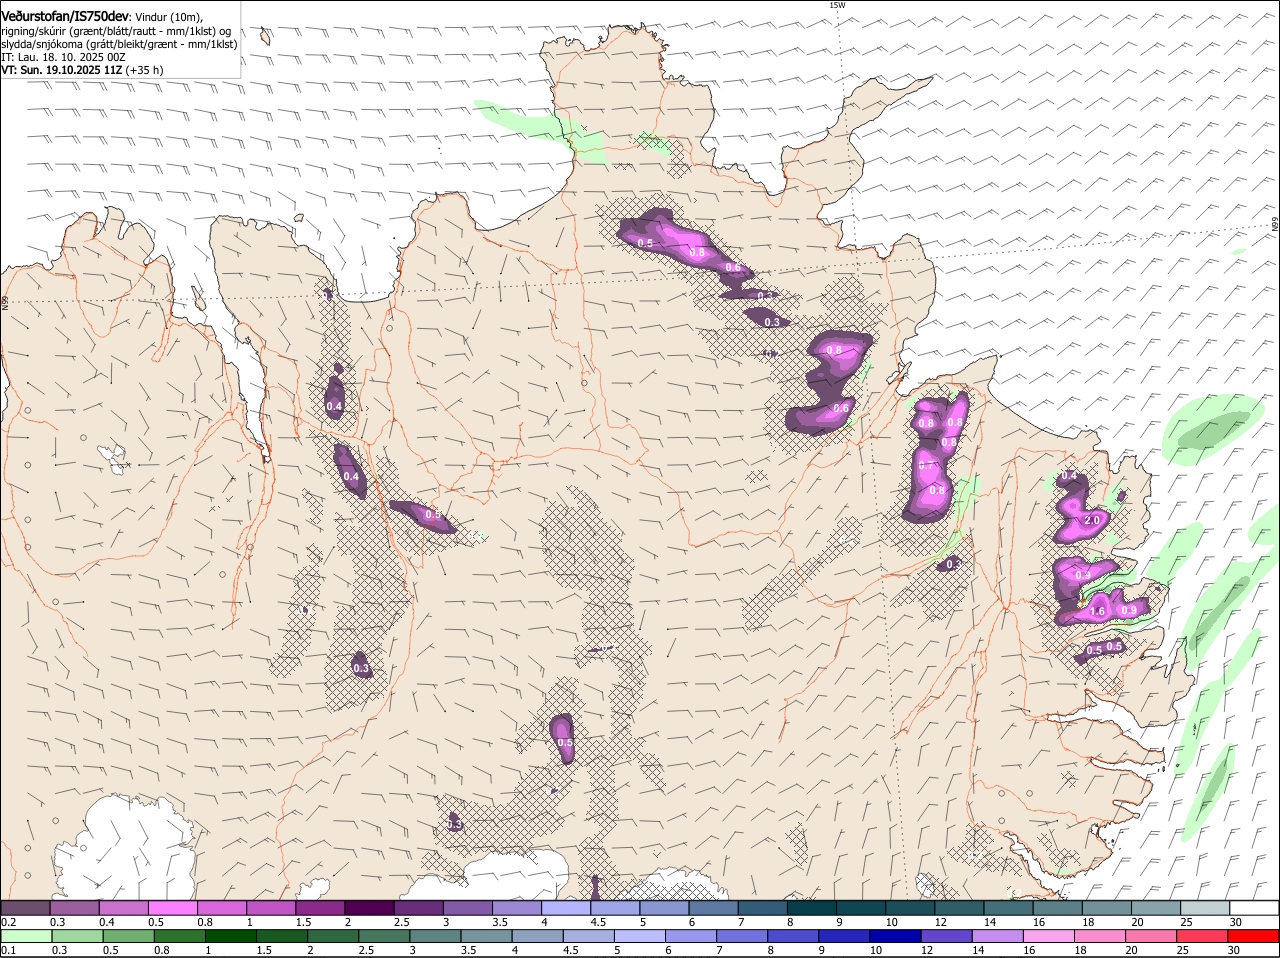Screen dimensions: 1280x958
Task: Click the '15W' longitude label
Action: [837, 5]
